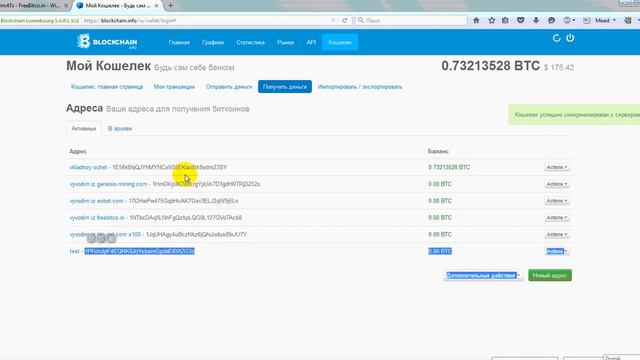Screen dimensions: 640x360
Task: Open Actions dropdown for eobot.com row
Action: (557, 201)
